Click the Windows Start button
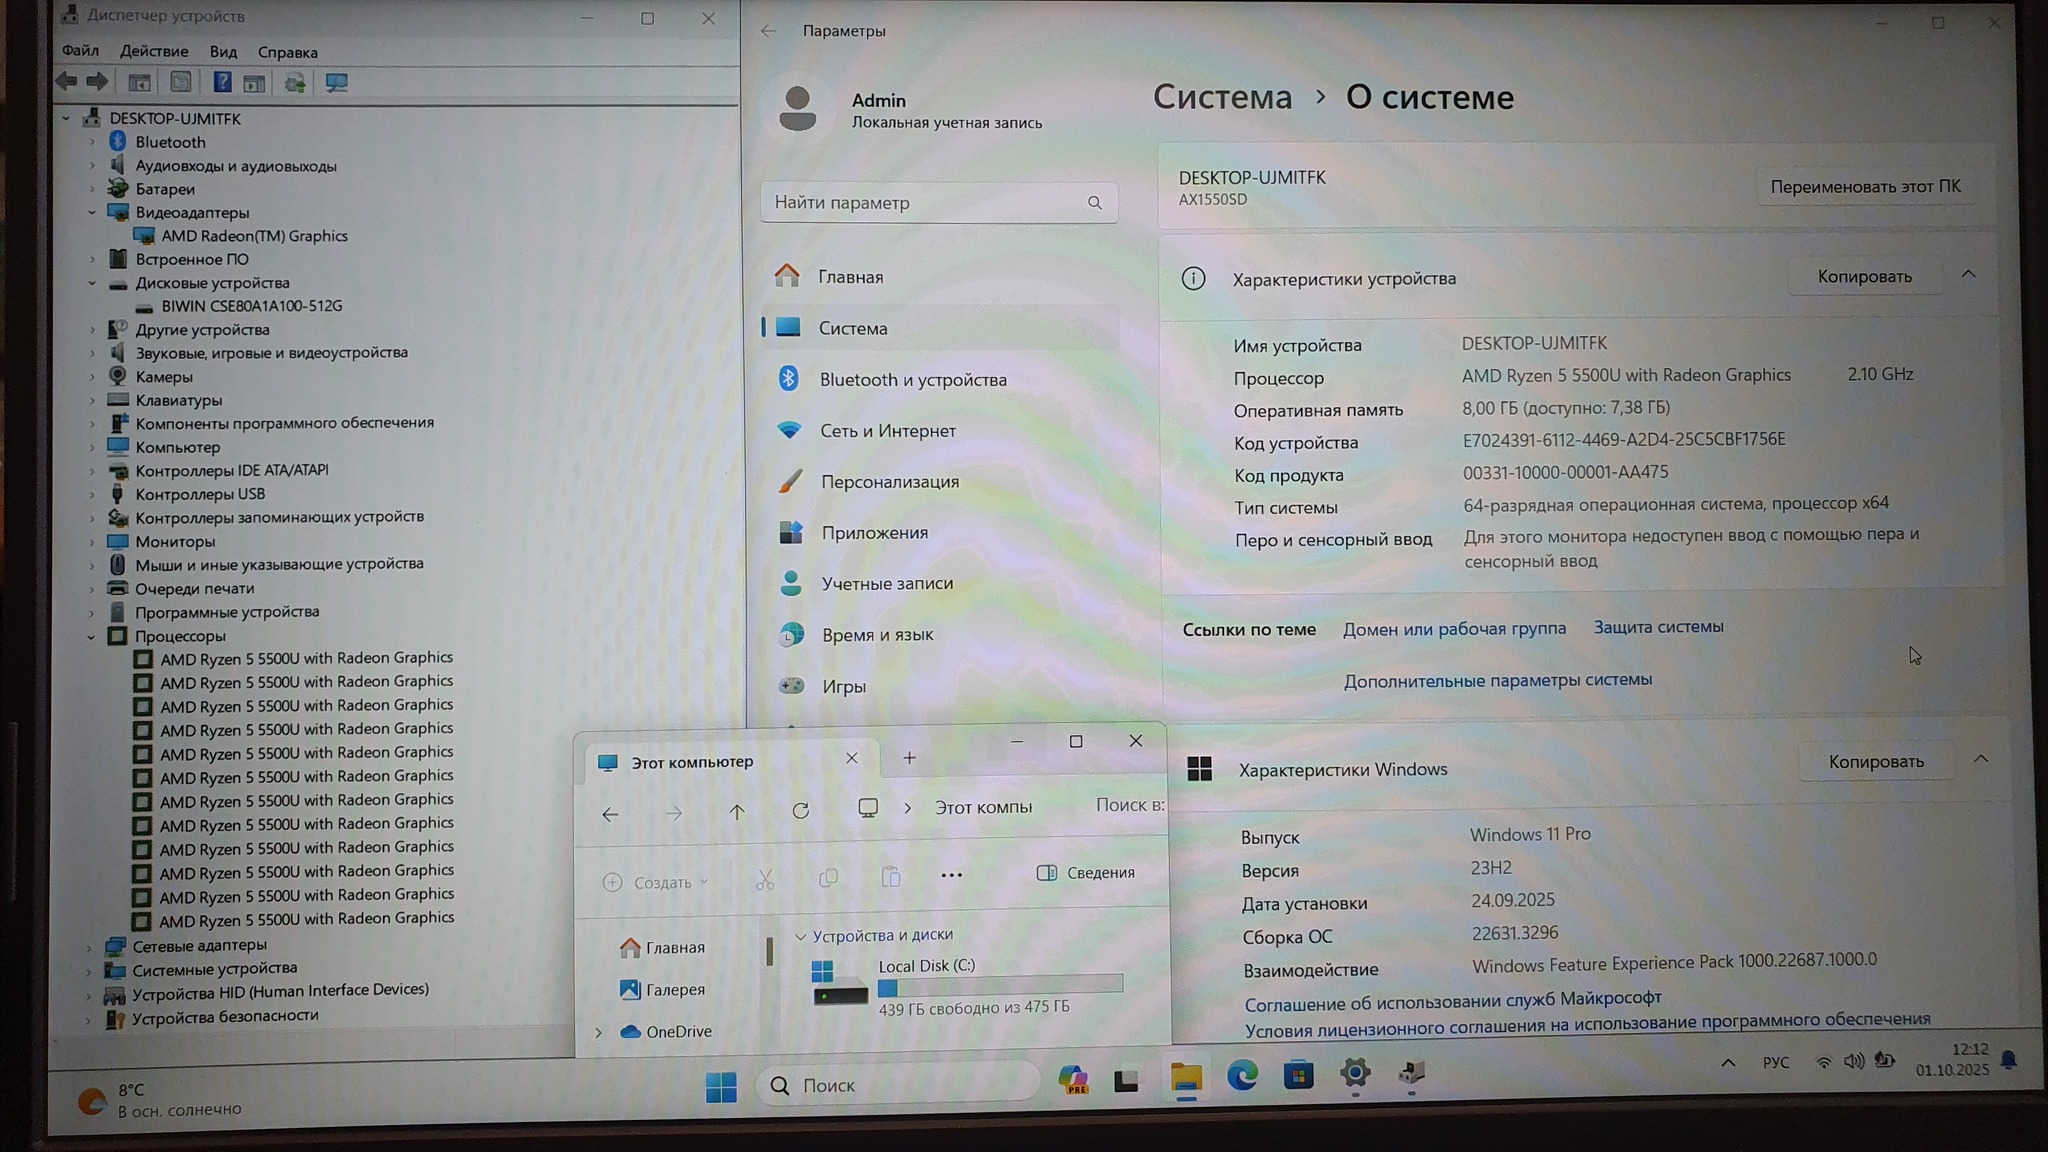 click(720, 1086)
